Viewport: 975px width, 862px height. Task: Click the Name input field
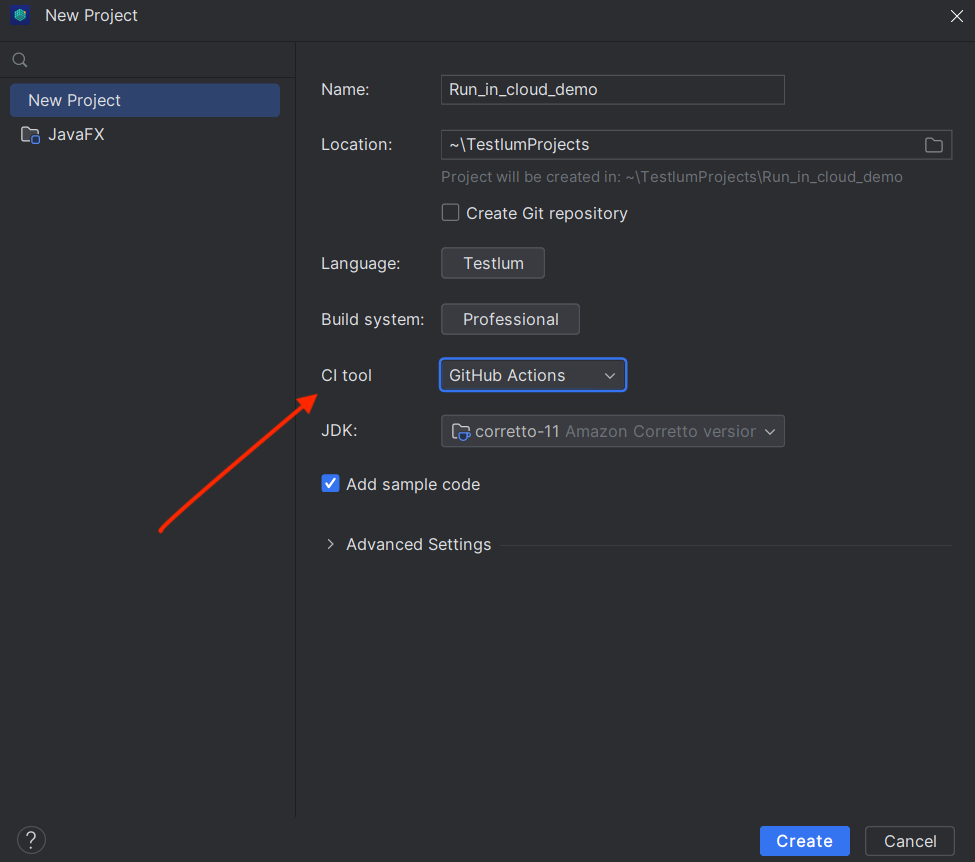click(x=612, y=90)
